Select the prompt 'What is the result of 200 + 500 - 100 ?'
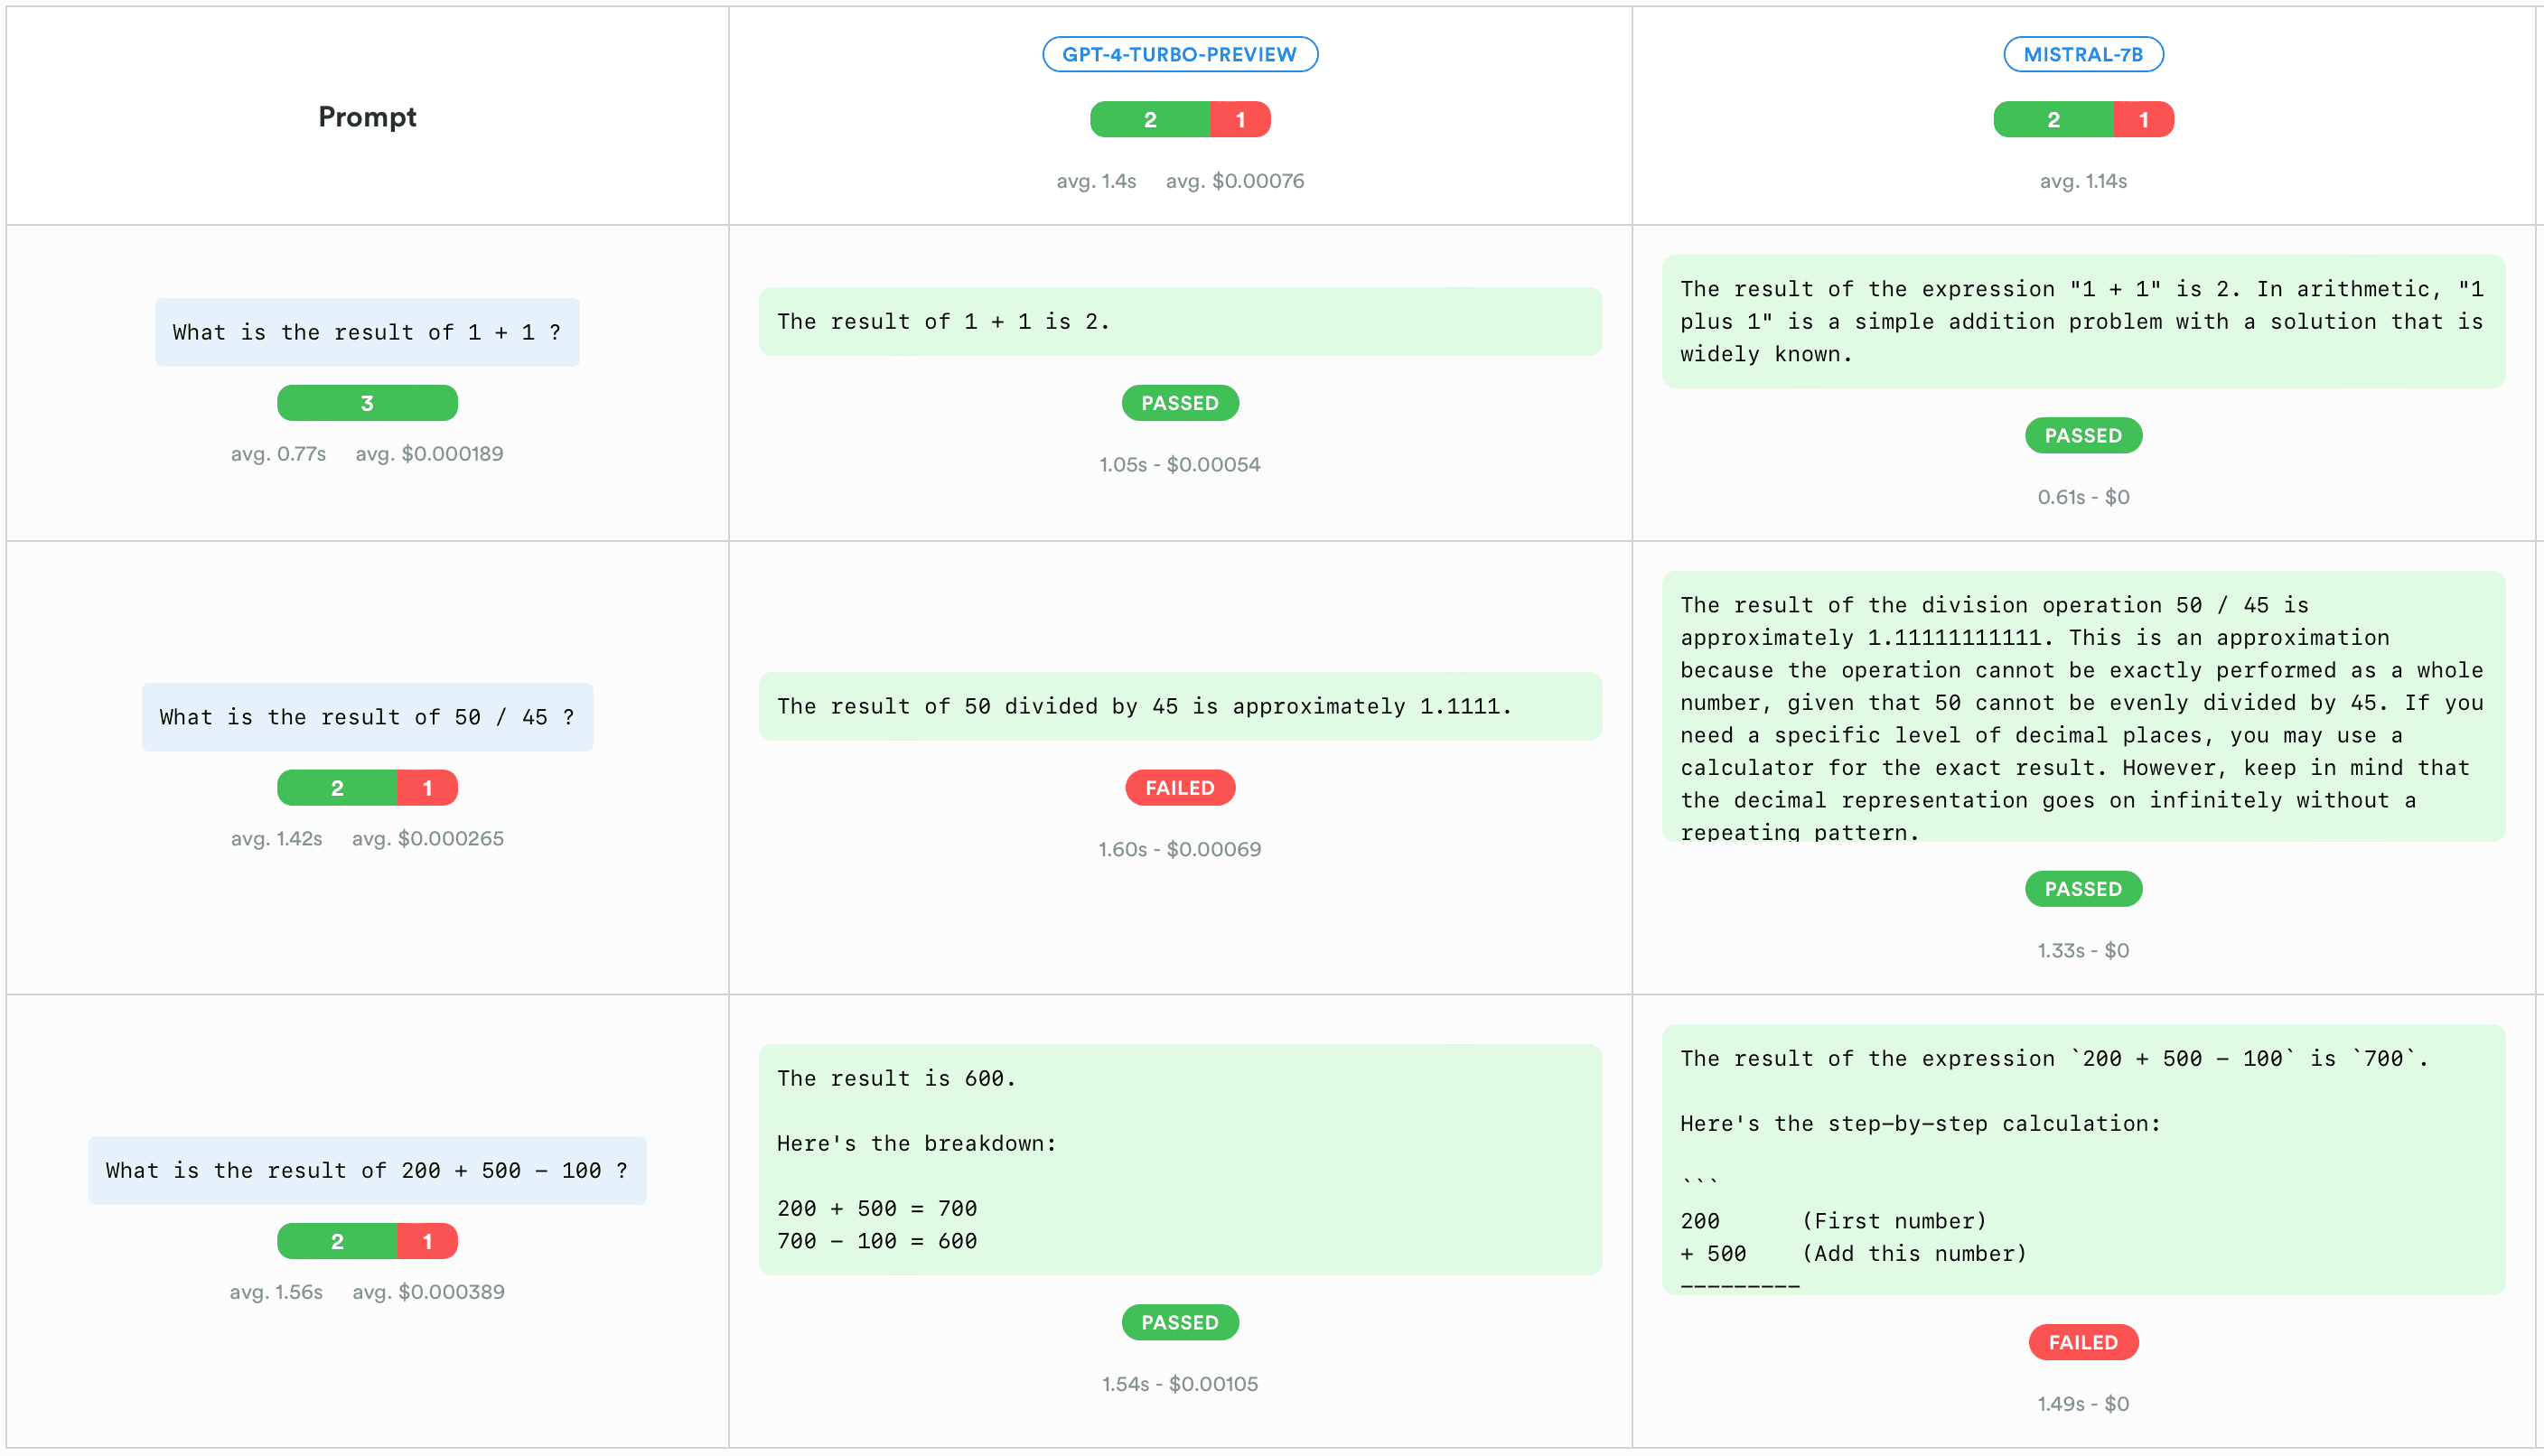Viewport: 2544px width, 1456px height. click(367, 1170)
